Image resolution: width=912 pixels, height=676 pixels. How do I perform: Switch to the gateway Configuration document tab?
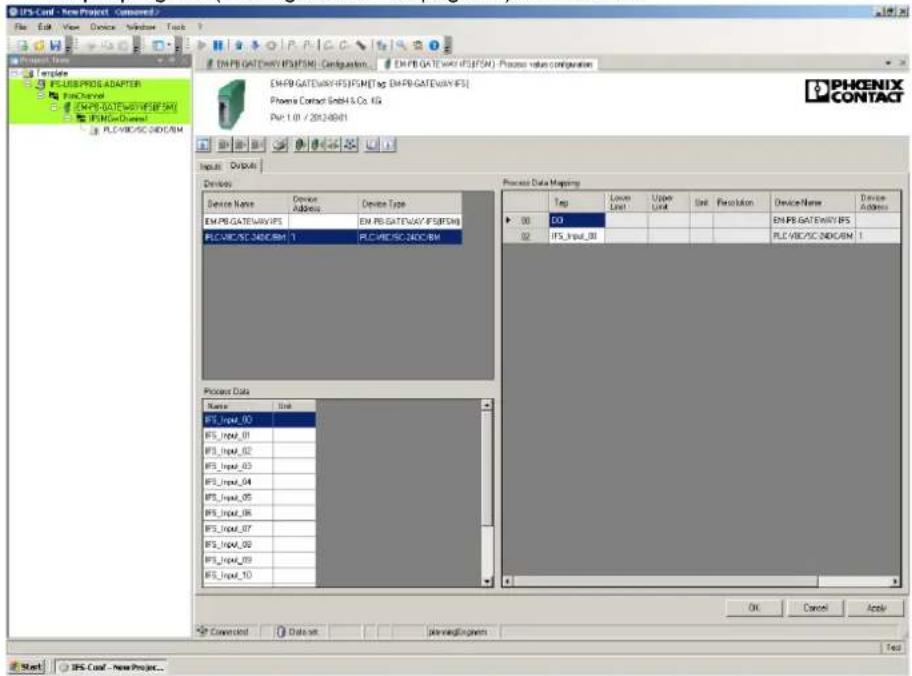point(288,64)
